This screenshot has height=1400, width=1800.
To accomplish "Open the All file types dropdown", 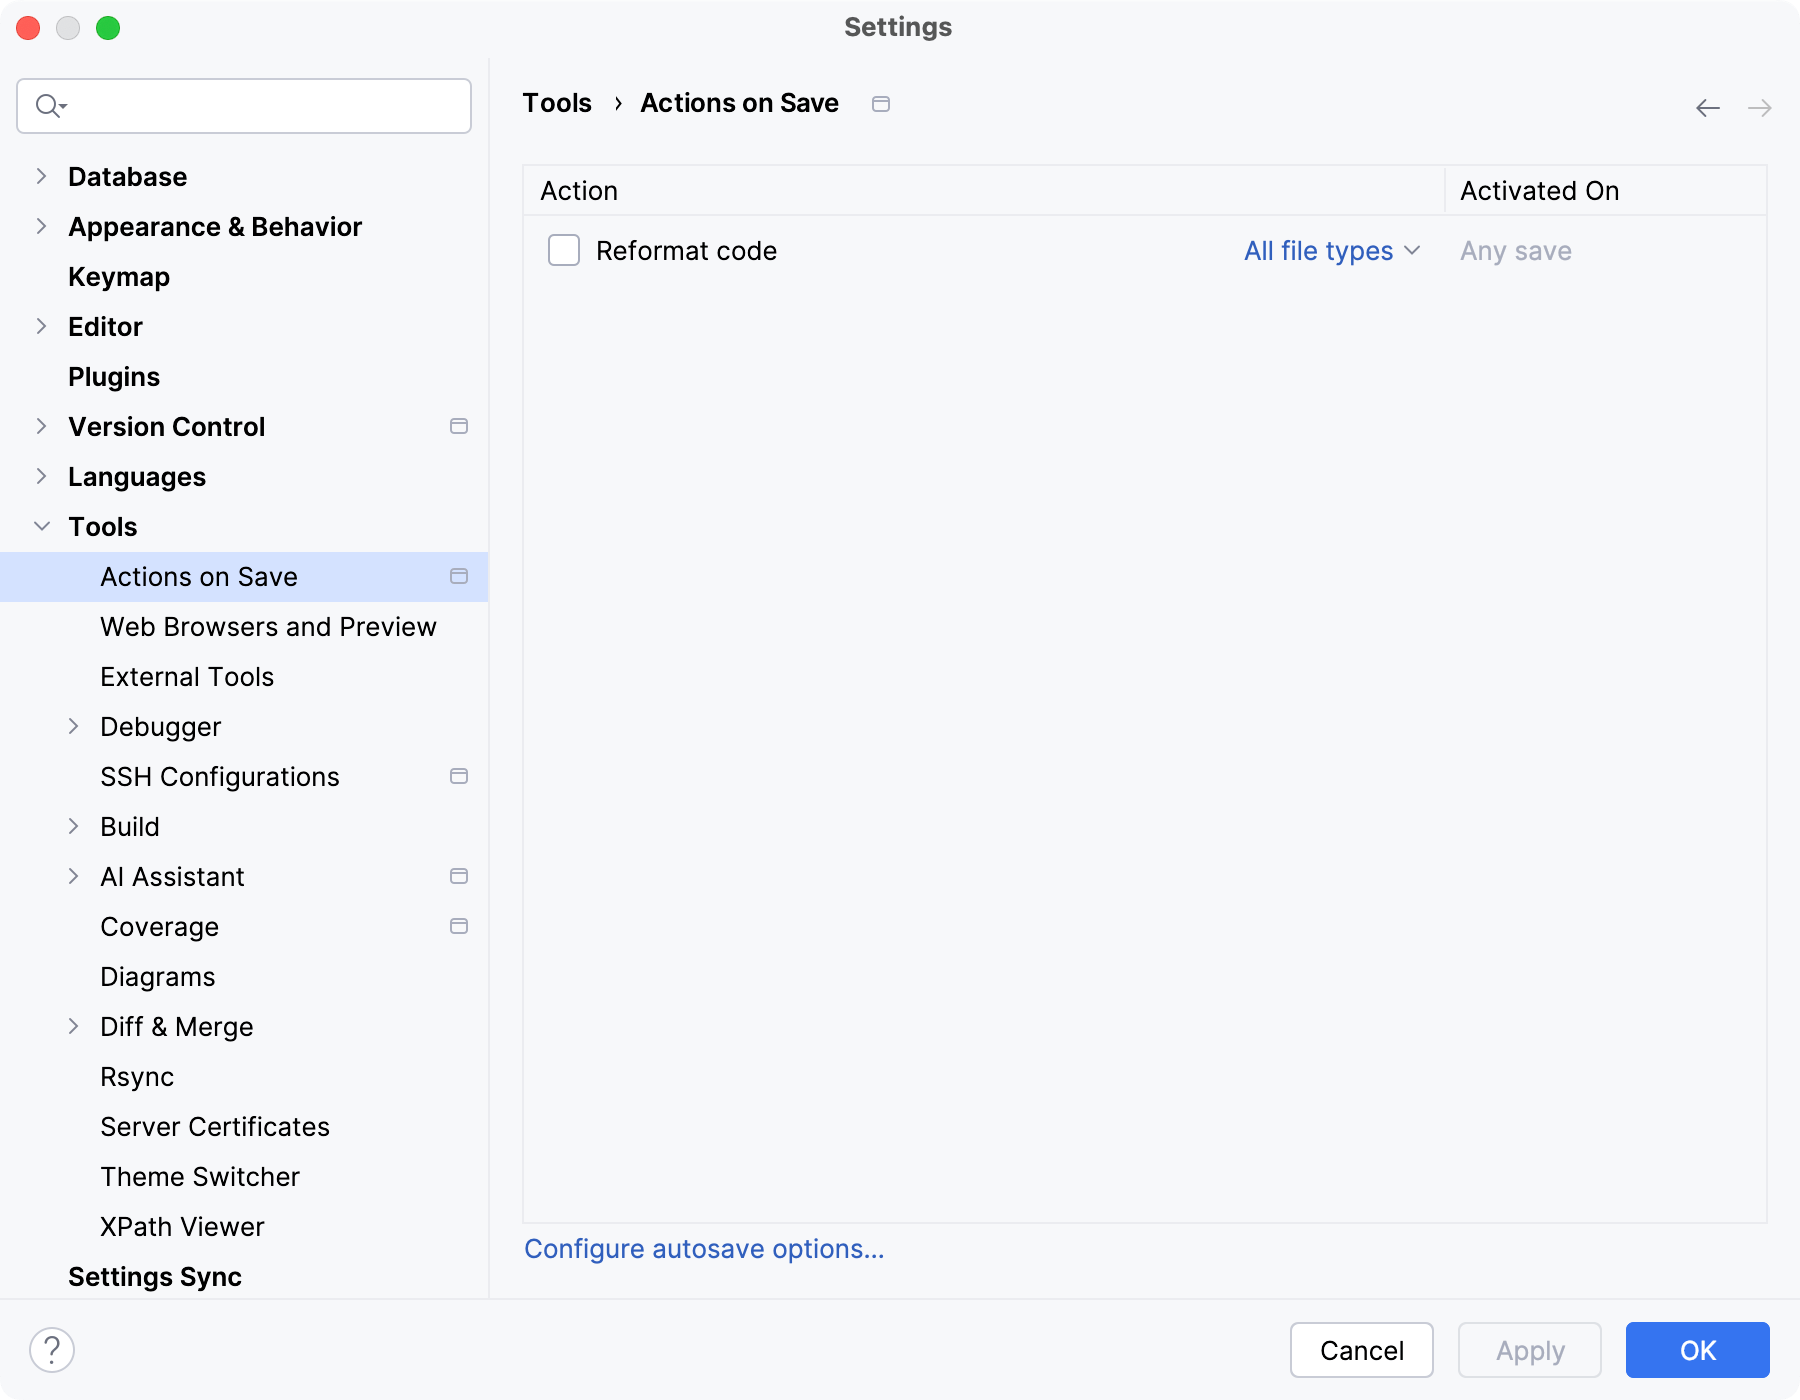I will tap(1332, 251).
